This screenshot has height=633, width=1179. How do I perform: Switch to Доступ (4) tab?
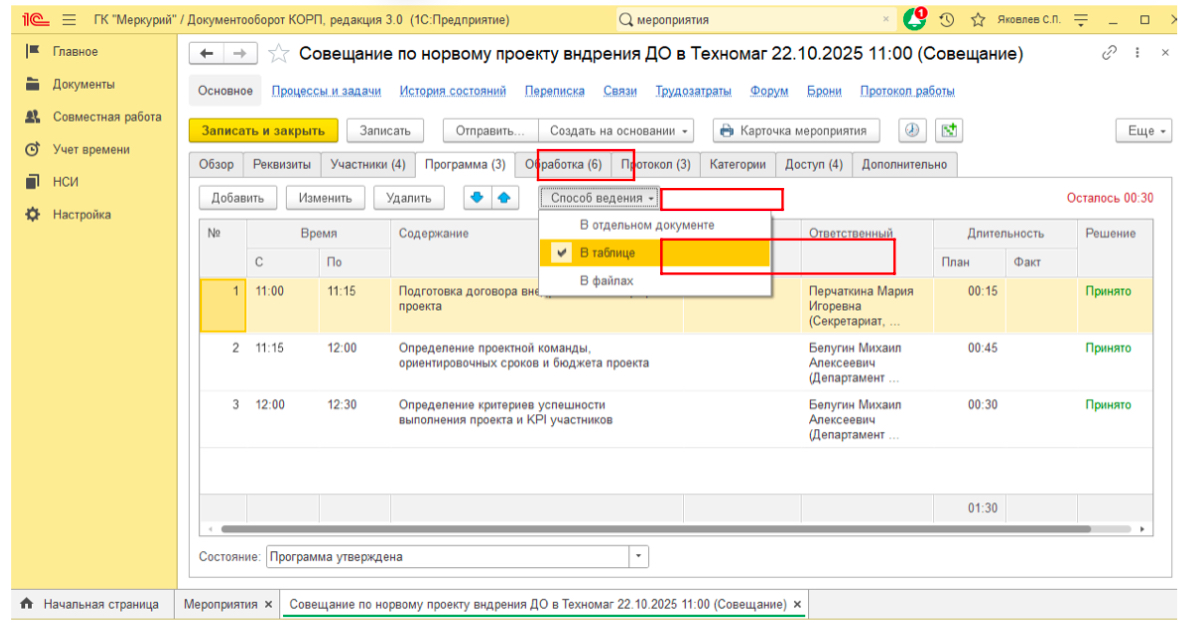pos(814,164)
